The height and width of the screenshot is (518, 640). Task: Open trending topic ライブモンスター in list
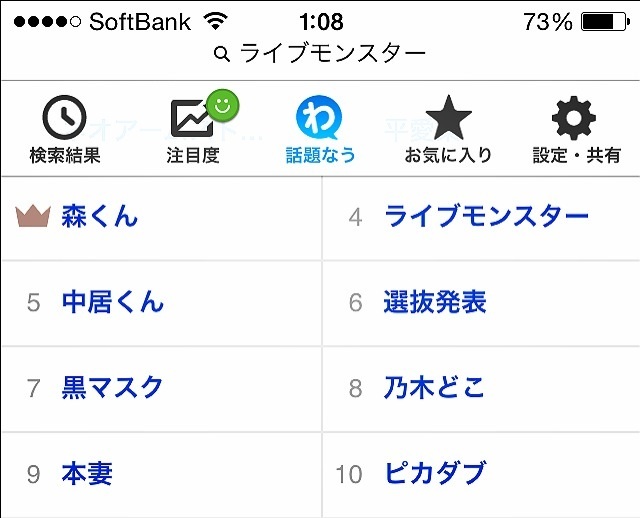pos(486,216)
